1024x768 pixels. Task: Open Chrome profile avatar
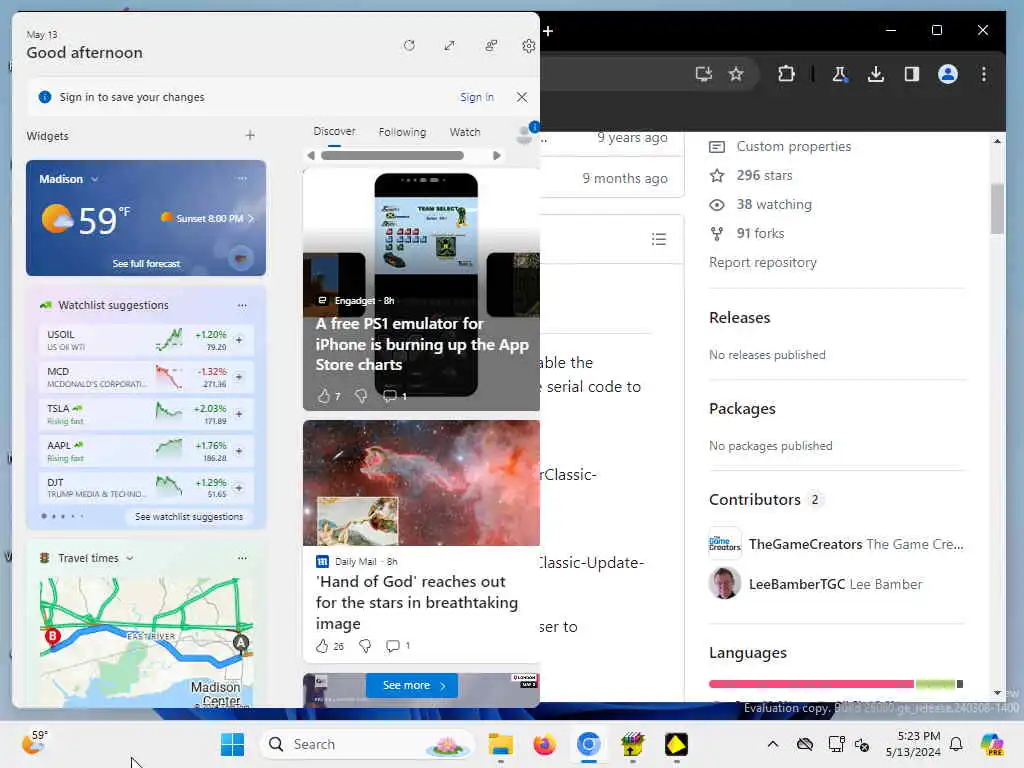coord(948,74)
